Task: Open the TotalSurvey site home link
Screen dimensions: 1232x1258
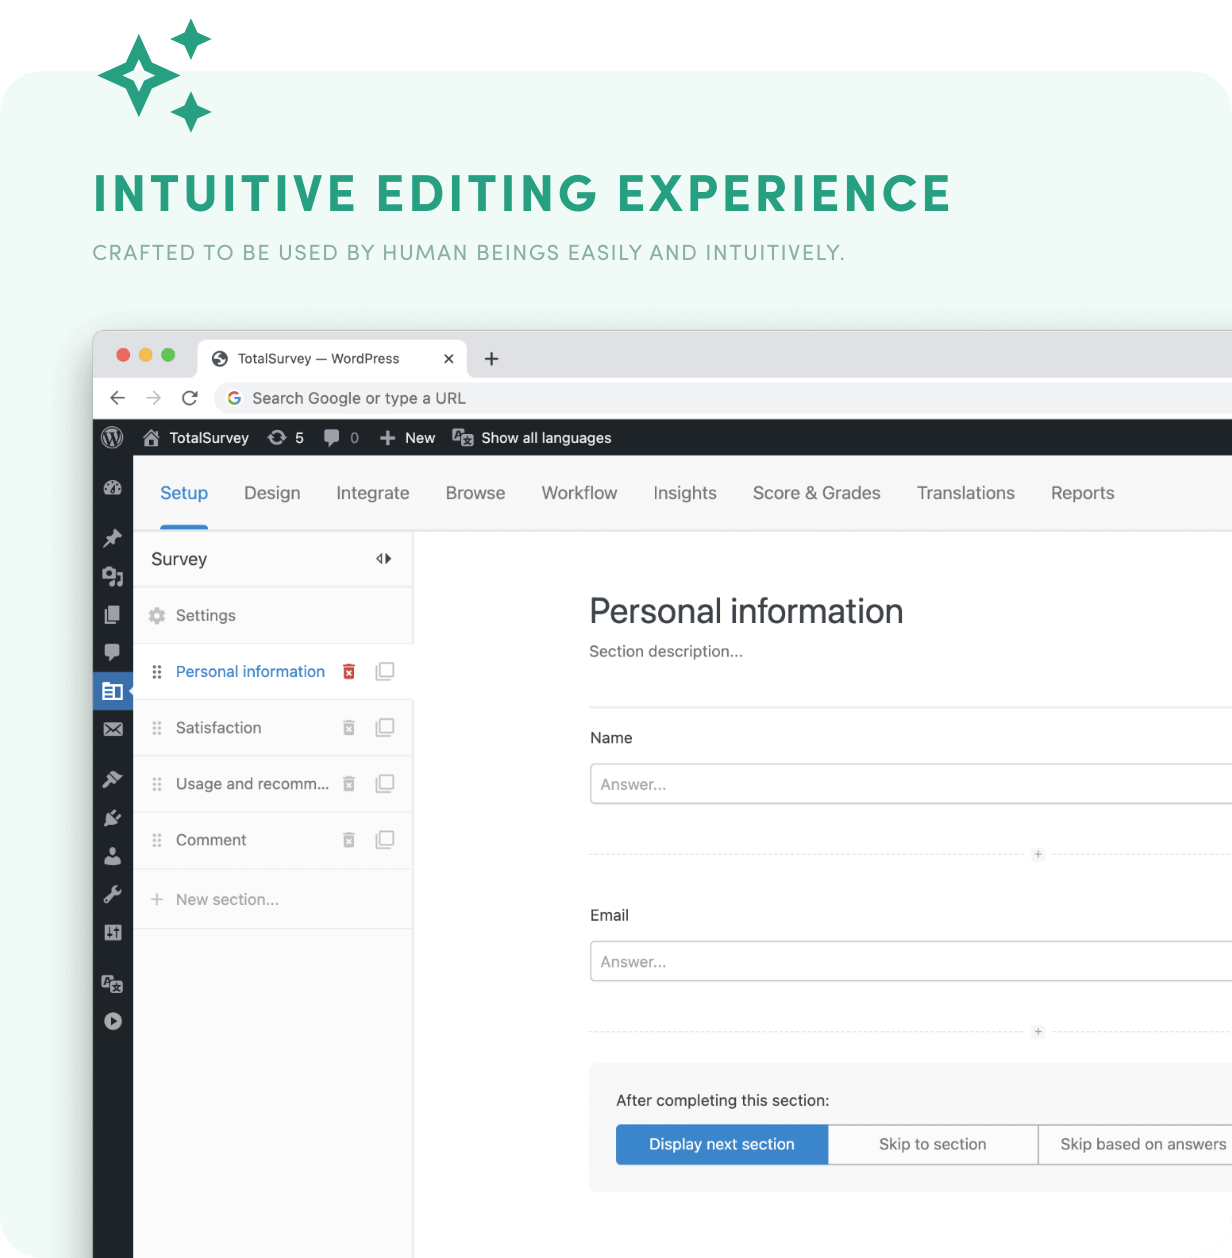Action: pos(196,438)
